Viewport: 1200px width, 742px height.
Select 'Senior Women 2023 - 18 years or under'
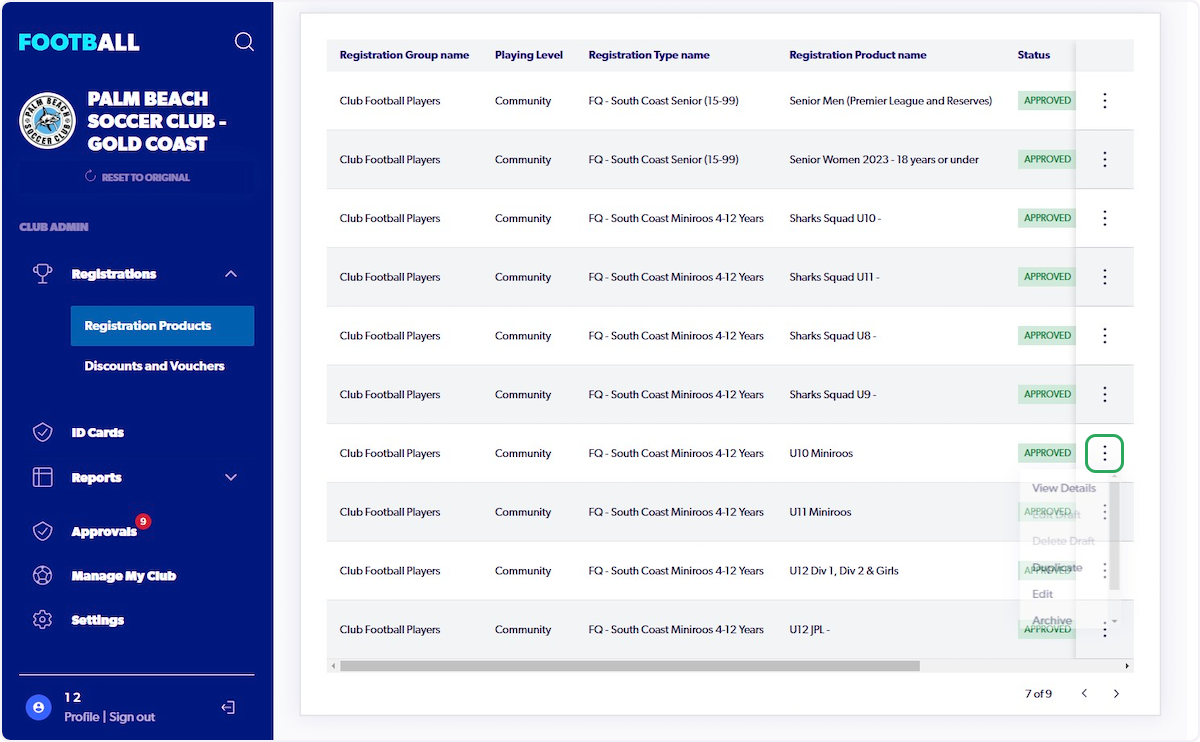(x=884, y=160)
